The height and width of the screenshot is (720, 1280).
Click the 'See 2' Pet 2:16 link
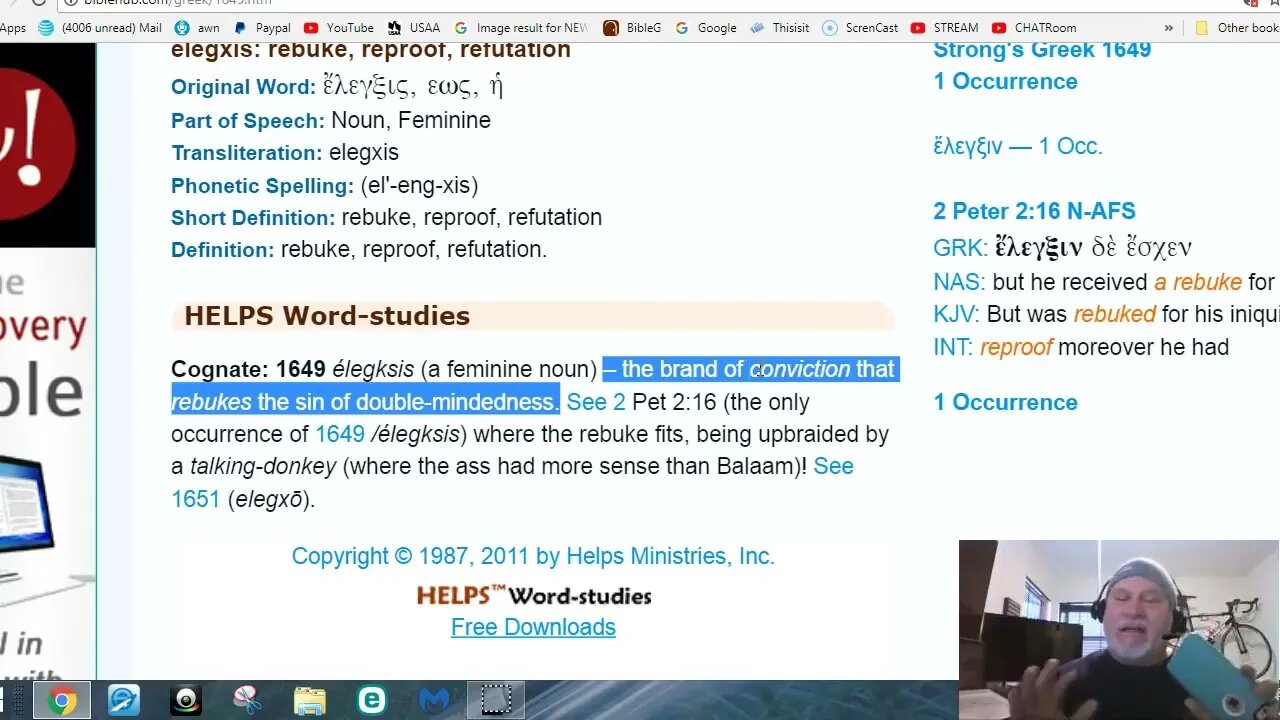(x=596, y=402)
